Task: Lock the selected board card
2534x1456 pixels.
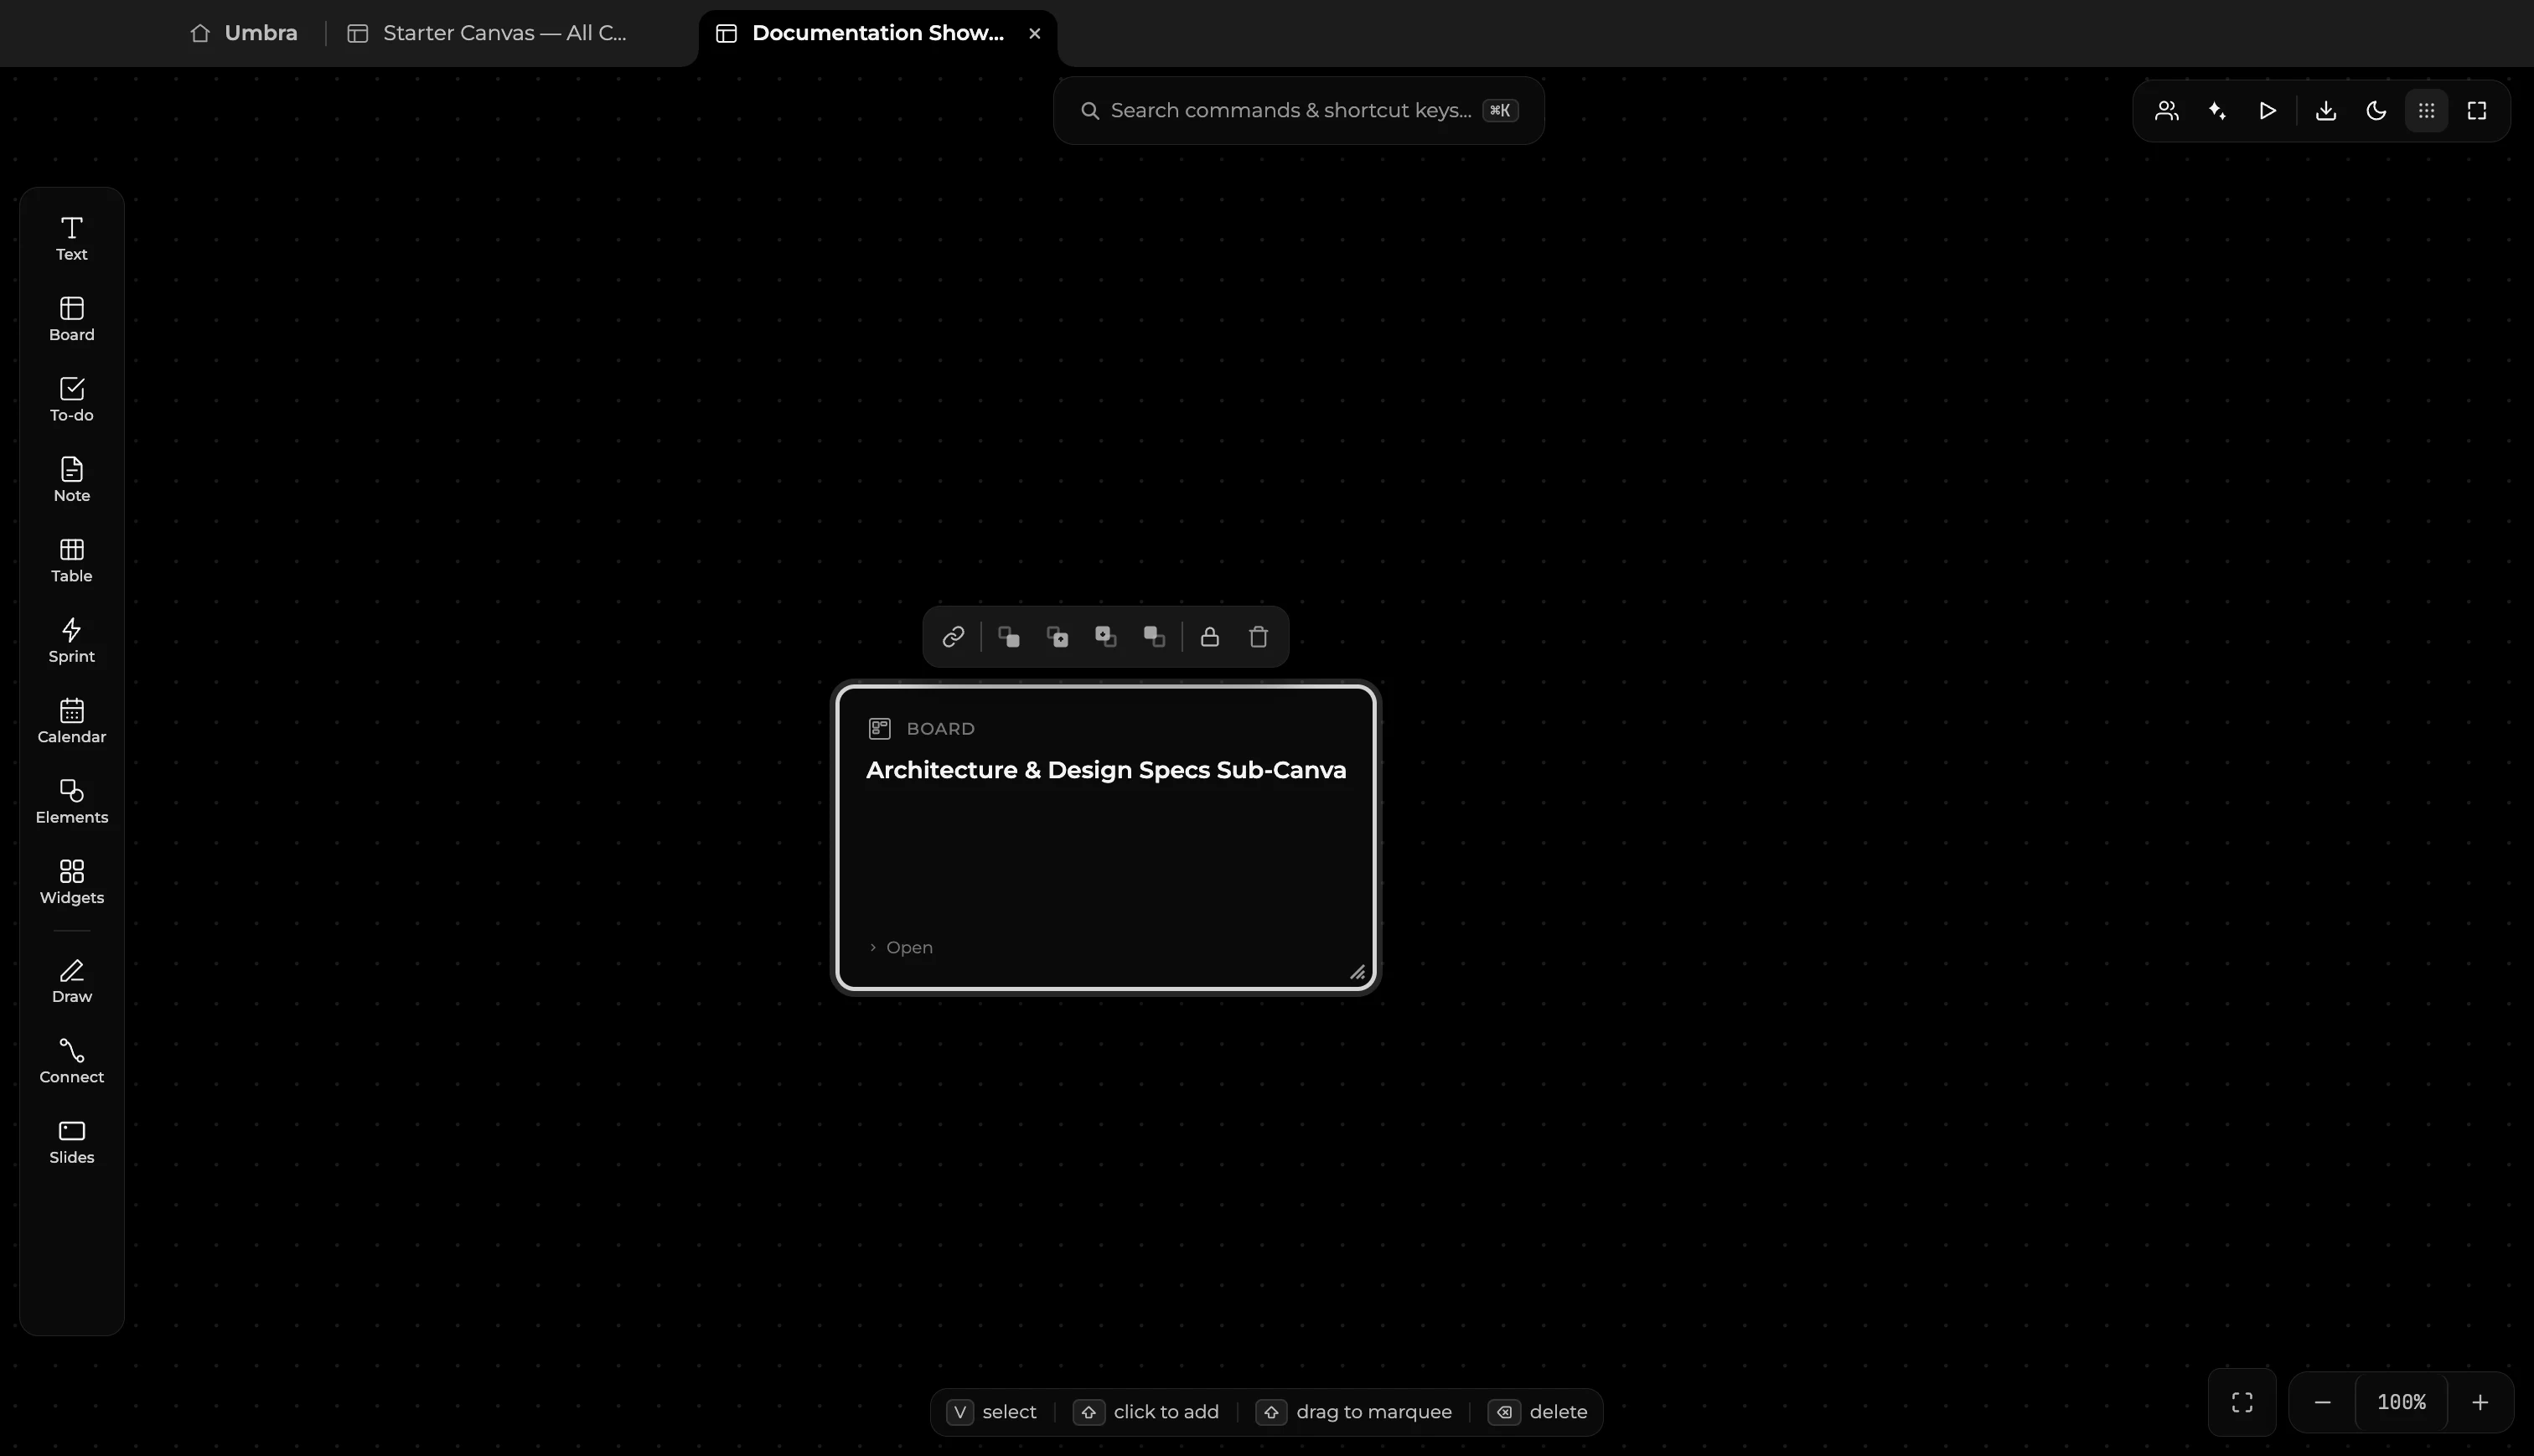Action: pyautogui.click(x=1210, y=637)
